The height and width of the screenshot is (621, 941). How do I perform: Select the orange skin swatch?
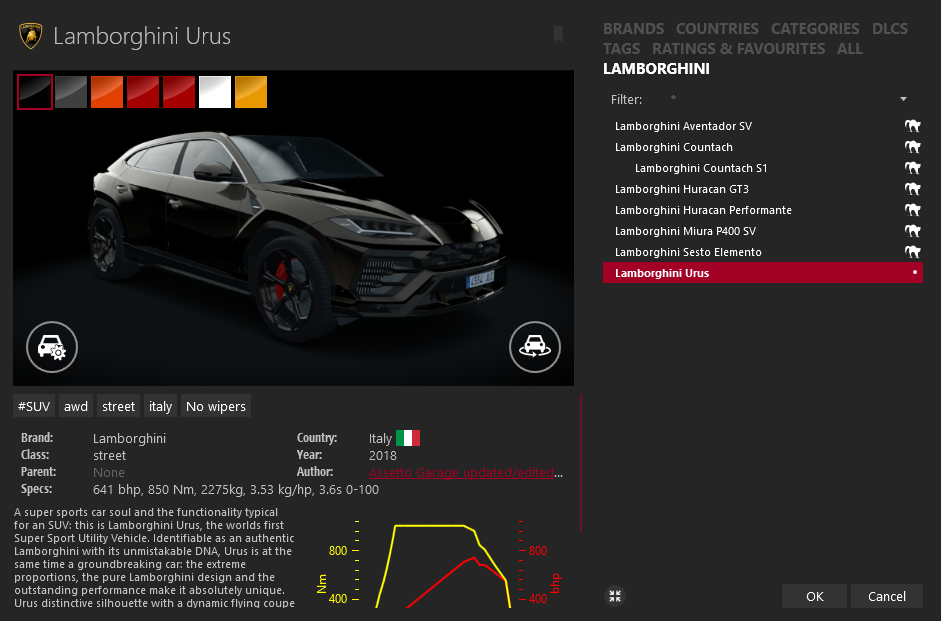(107, 92)
